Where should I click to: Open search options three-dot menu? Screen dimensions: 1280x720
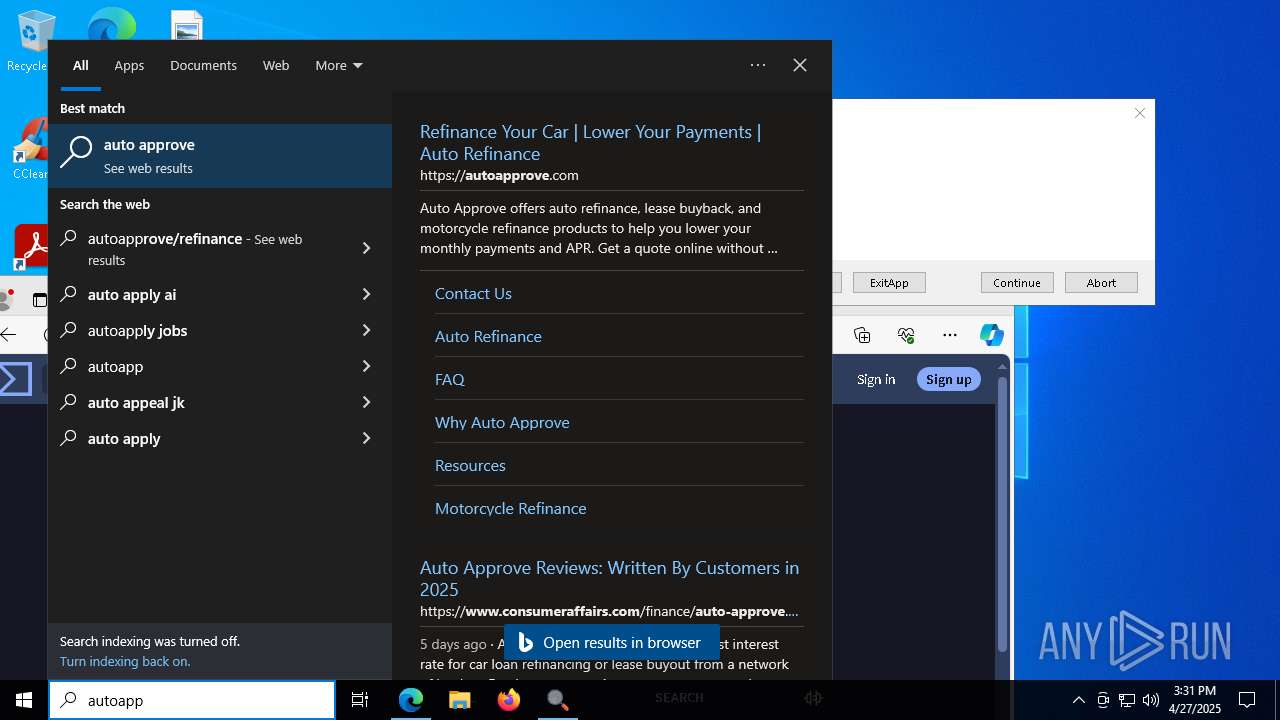click(x=758, y=65)
